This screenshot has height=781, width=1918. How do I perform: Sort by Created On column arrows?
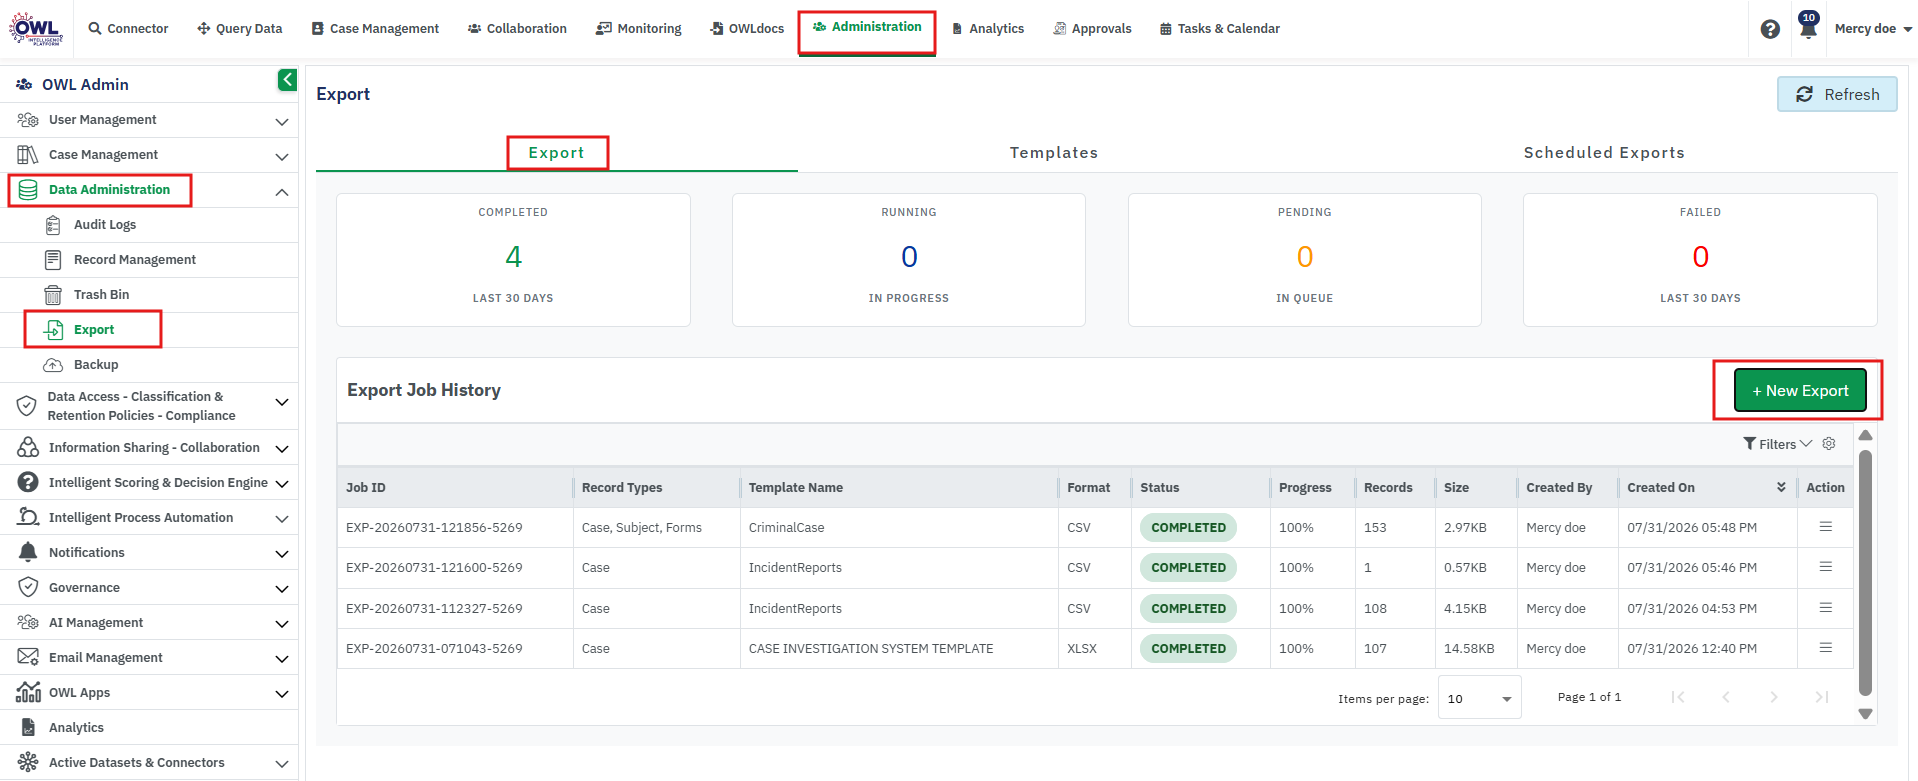[x=1781, y=487]
